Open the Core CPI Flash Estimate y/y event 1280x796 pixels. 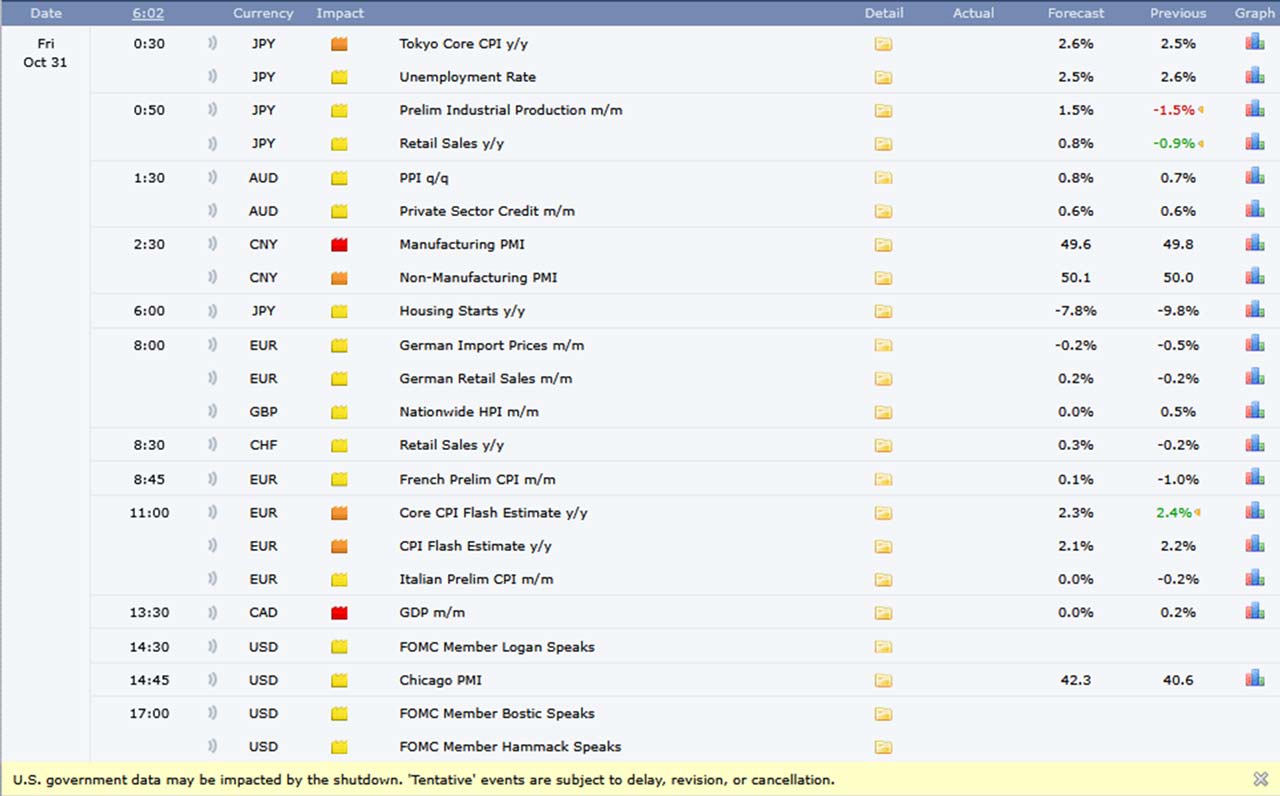pyautogui.click(x=493, y=513)
